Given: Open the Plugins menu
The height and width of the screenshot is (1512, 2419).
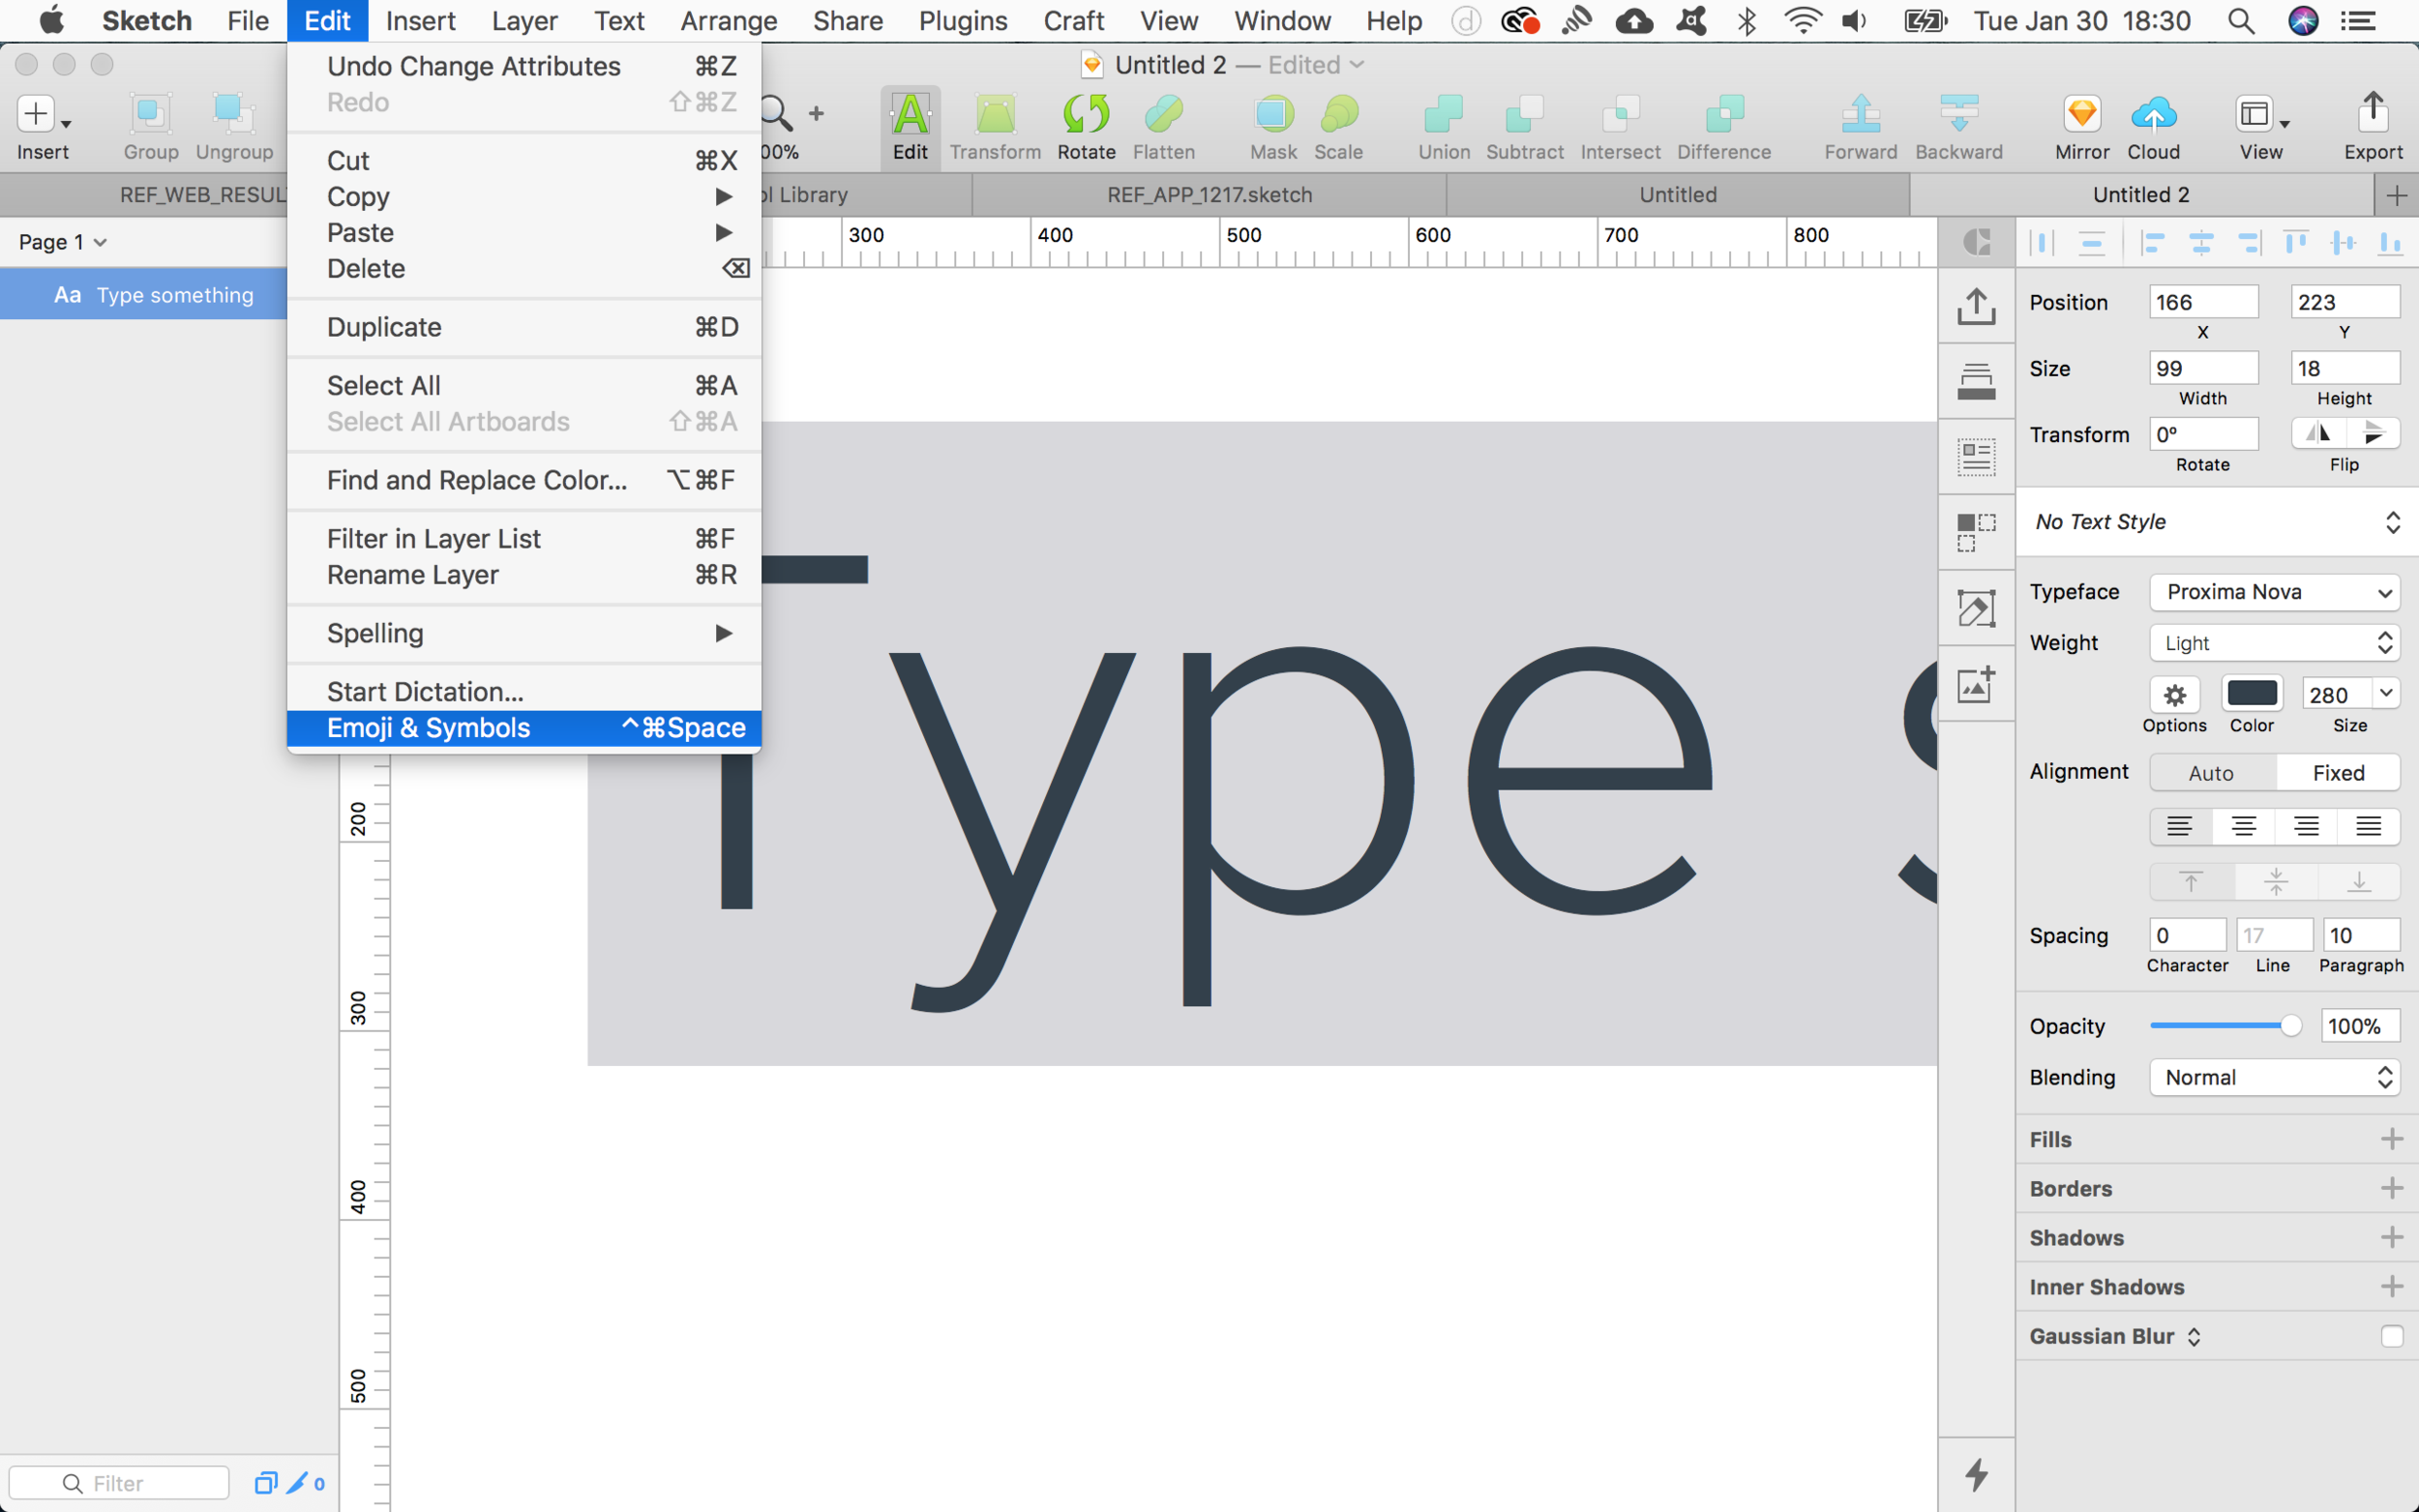Looking at the screenshot, I should pyautogui.click(x=962, y=20).
